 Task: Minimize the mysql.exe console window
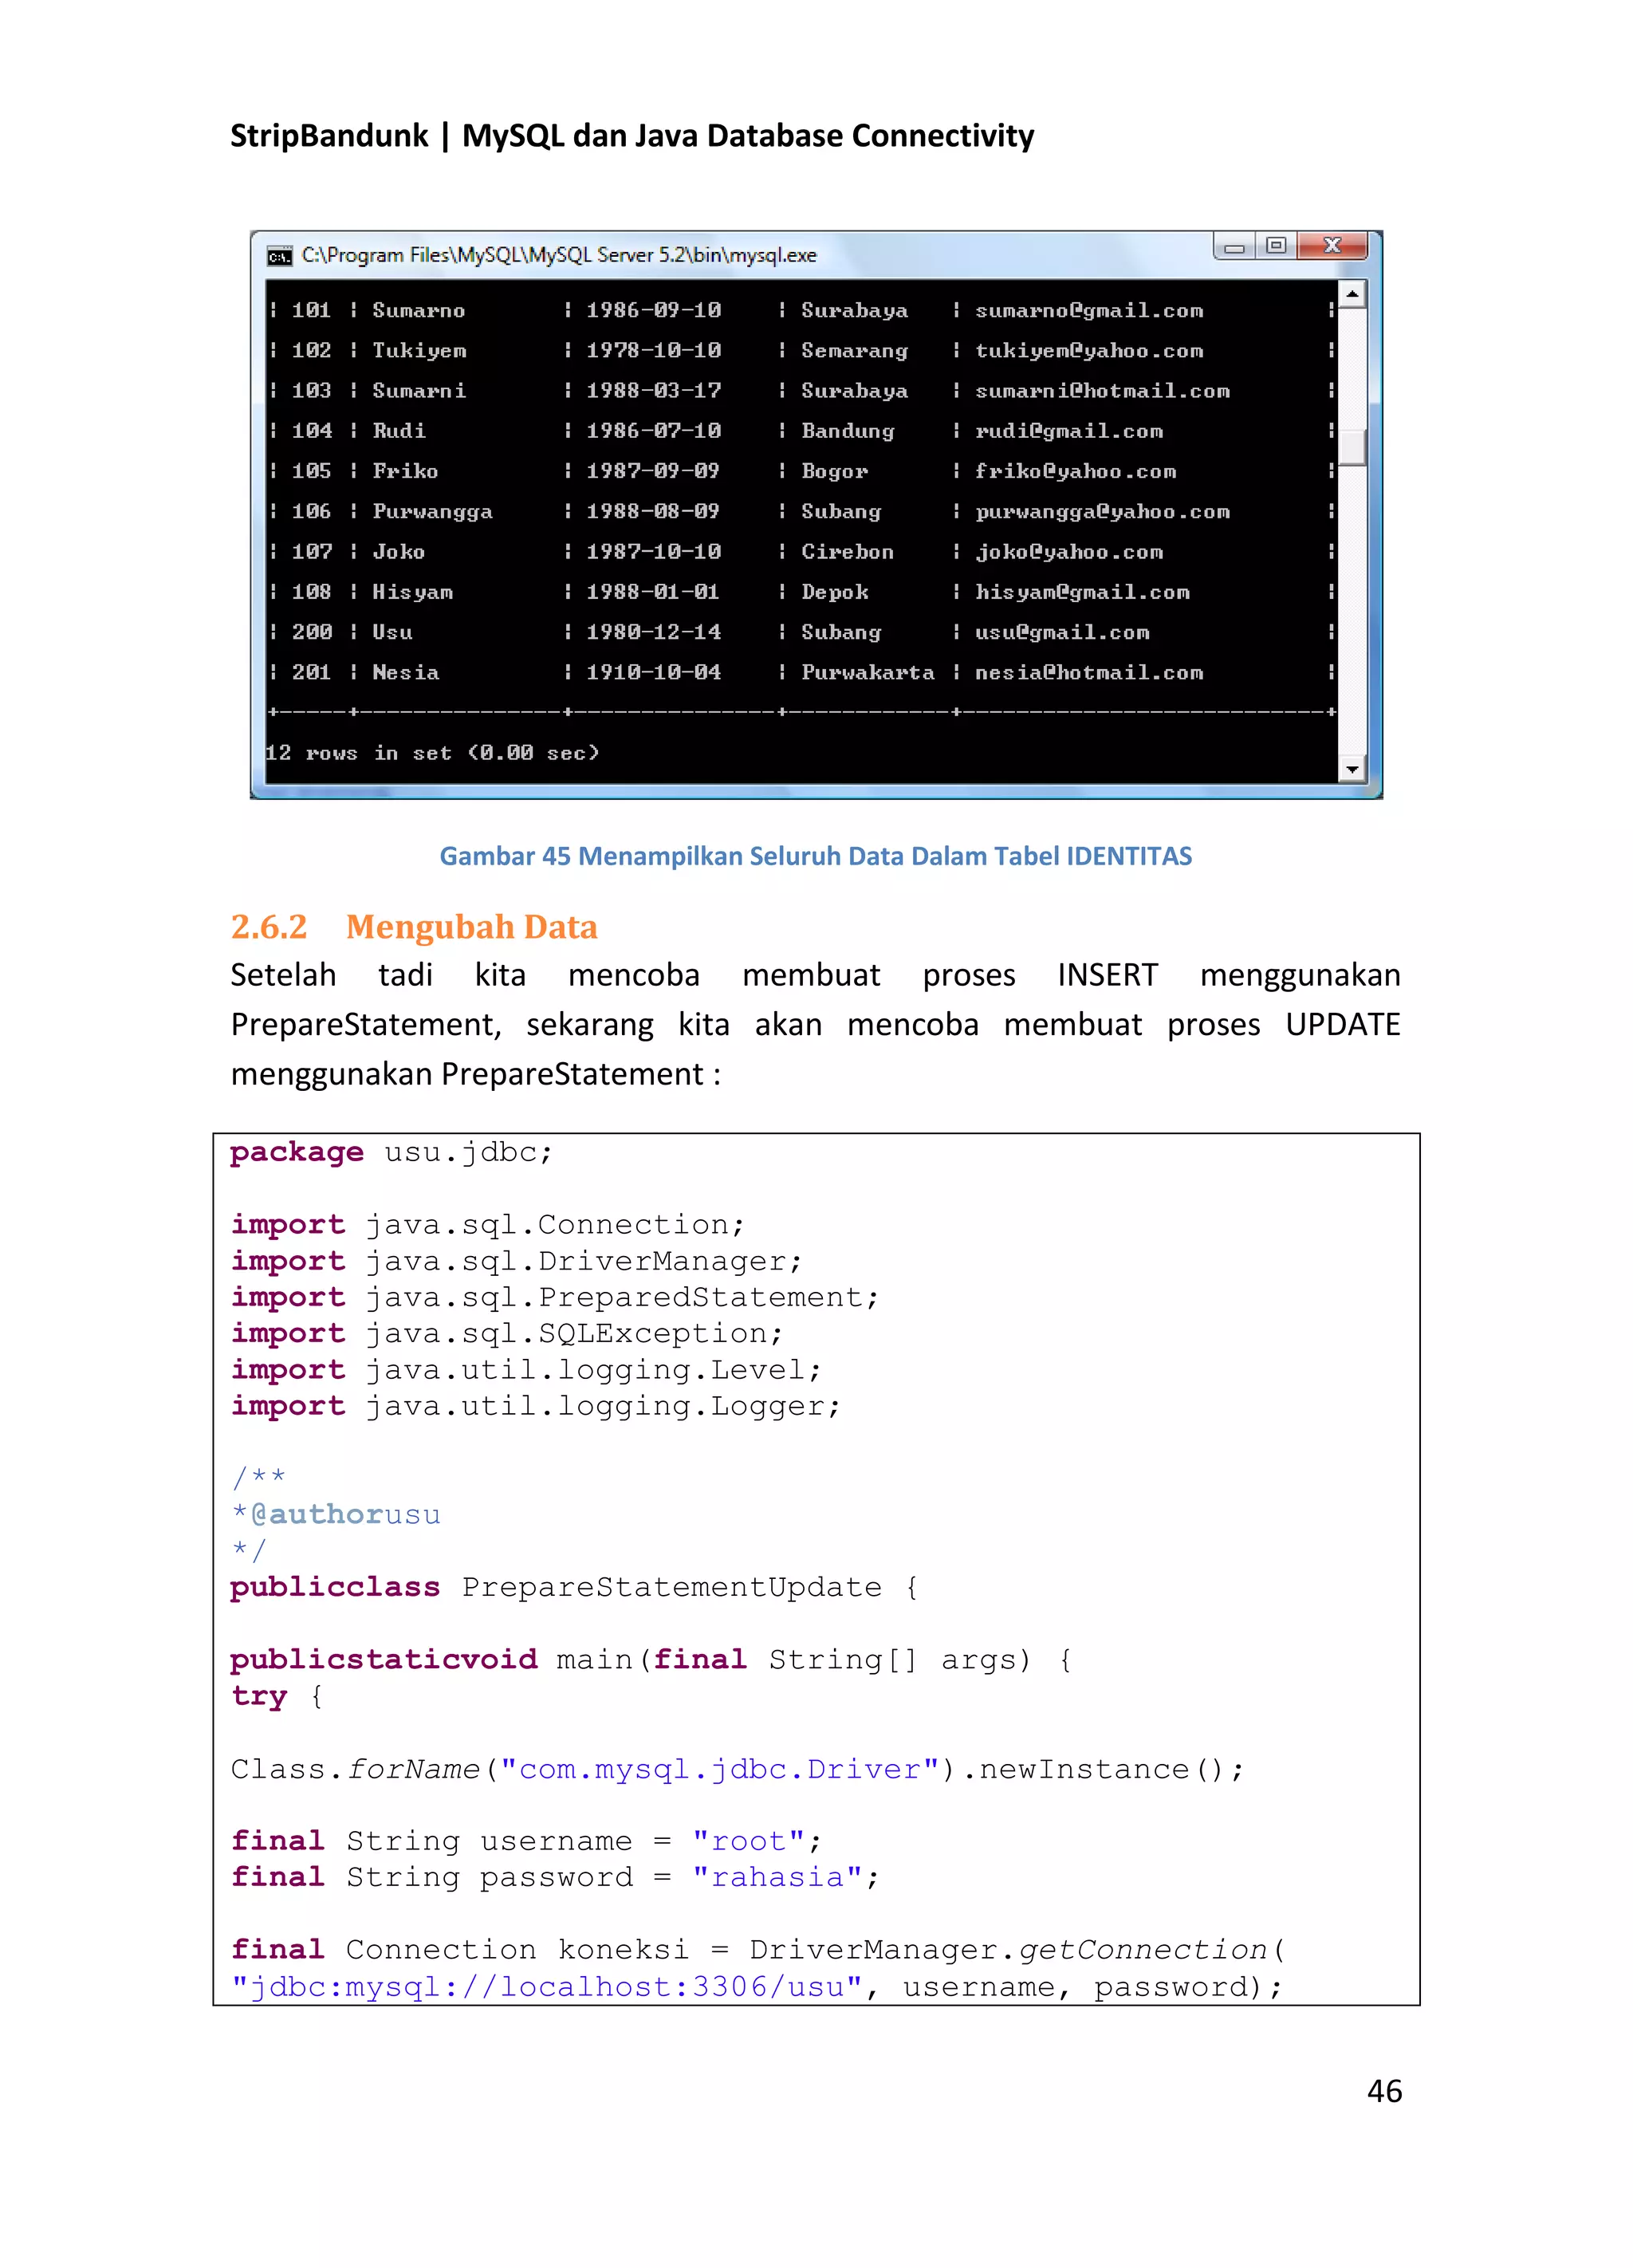pos(1235,247)
